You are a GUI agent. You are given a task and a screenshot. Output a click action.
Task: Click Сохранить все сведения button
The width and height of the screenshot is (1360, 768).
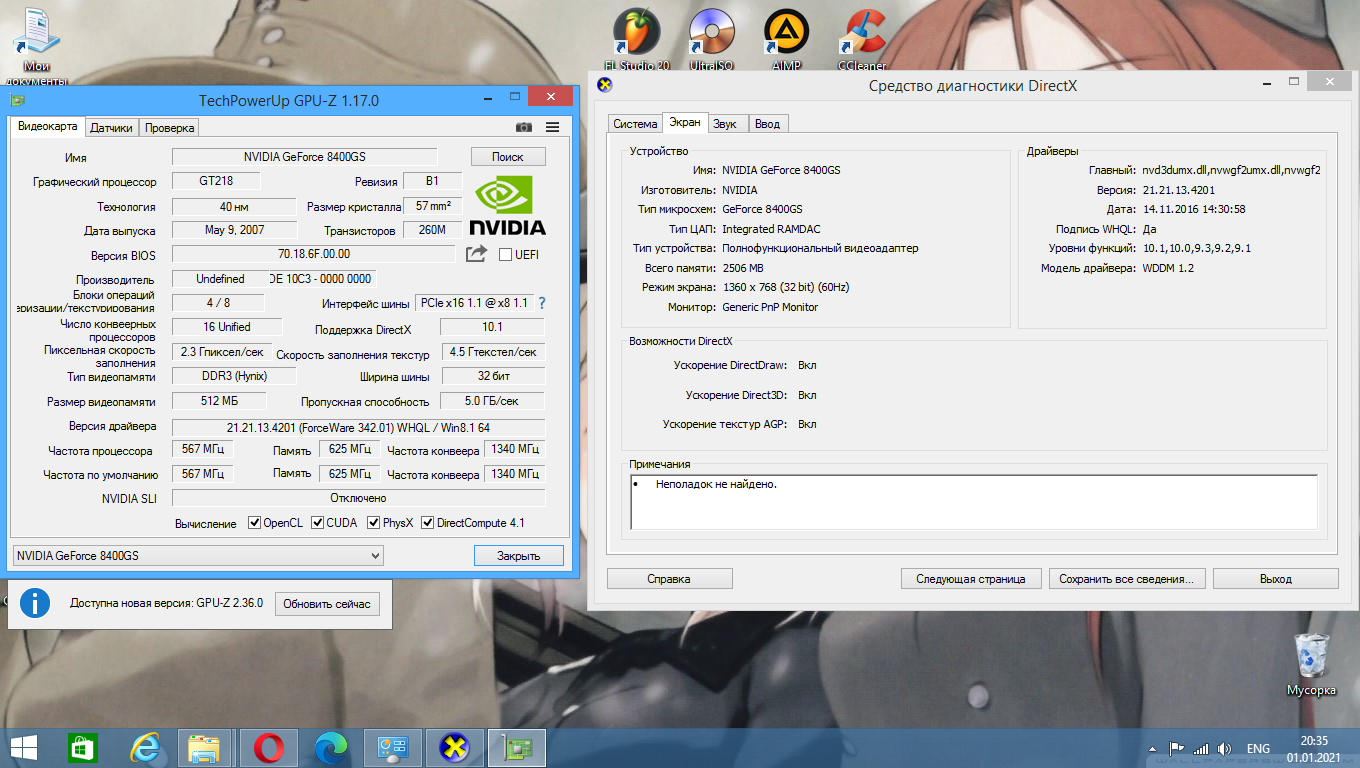(1126, 578)
